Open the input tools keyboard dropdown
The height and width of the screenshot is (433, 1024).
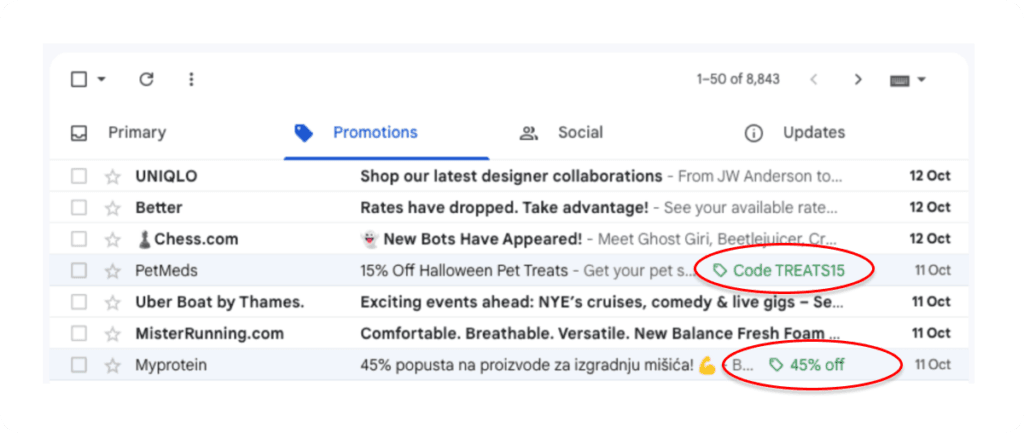[x=907, y=80]
